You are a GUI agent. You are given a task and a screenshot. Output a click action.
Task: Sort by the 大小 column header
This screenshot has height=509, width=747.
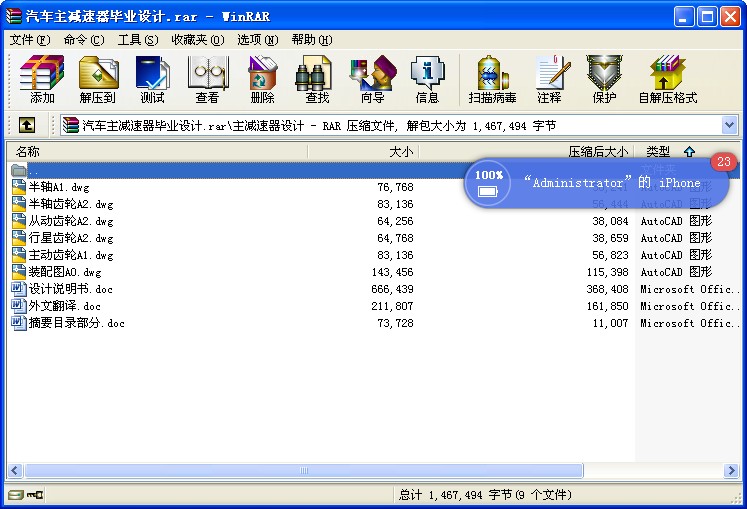pyautogui.click(x=363, y=152)
